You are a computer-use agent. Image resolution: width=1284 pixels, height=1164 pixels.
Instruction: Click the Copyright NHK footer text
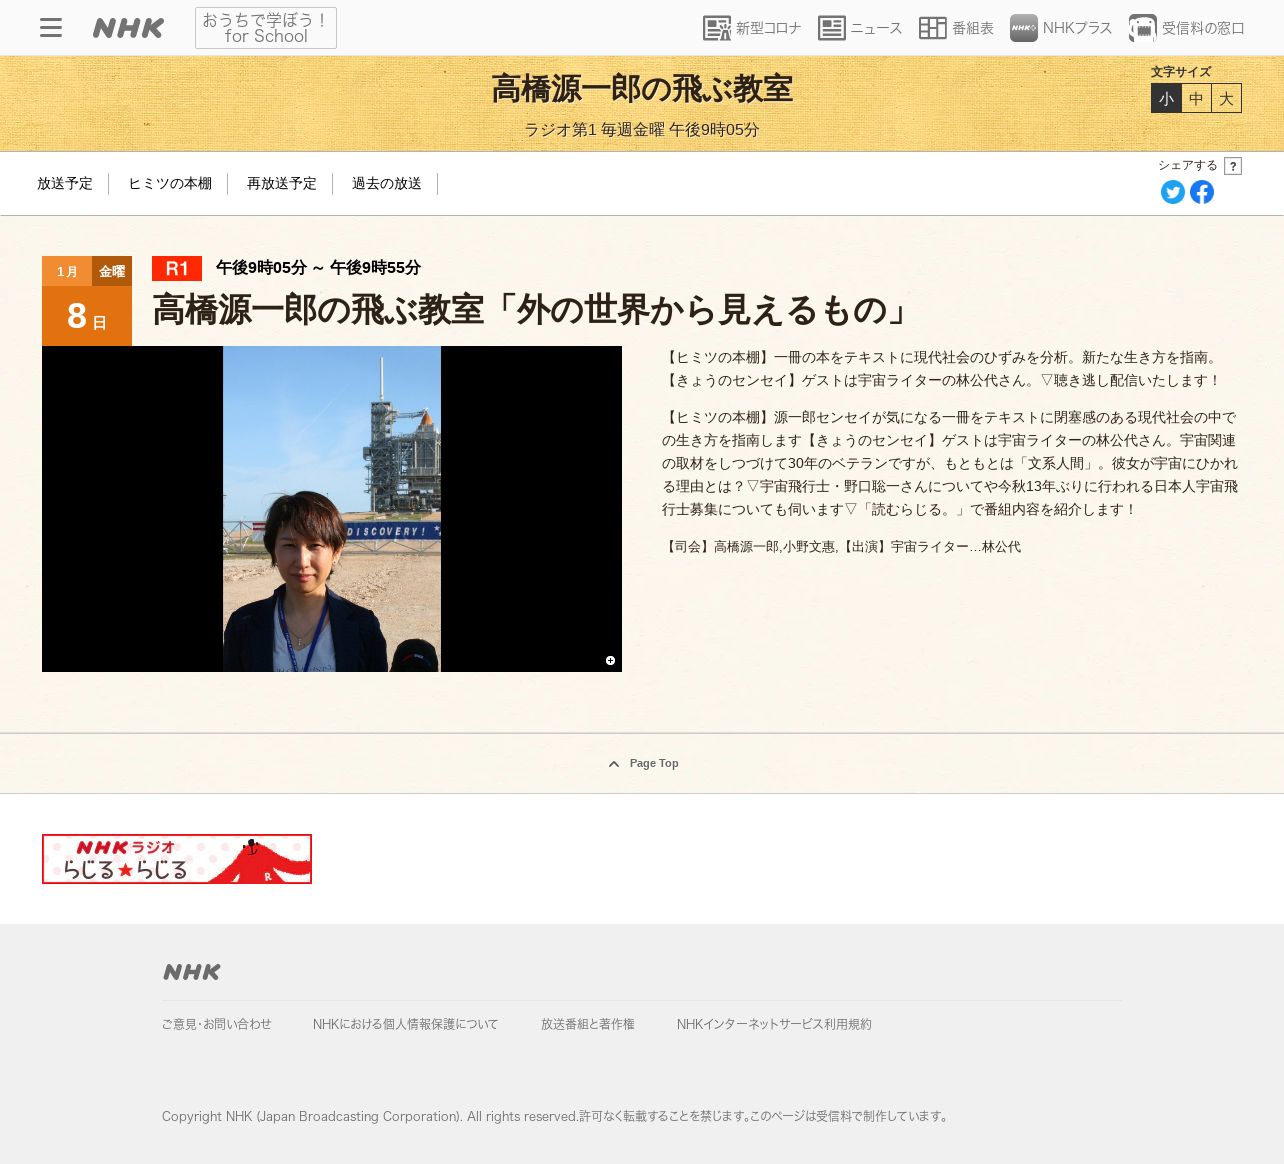pyautogui.click(x=556, y=1116)
